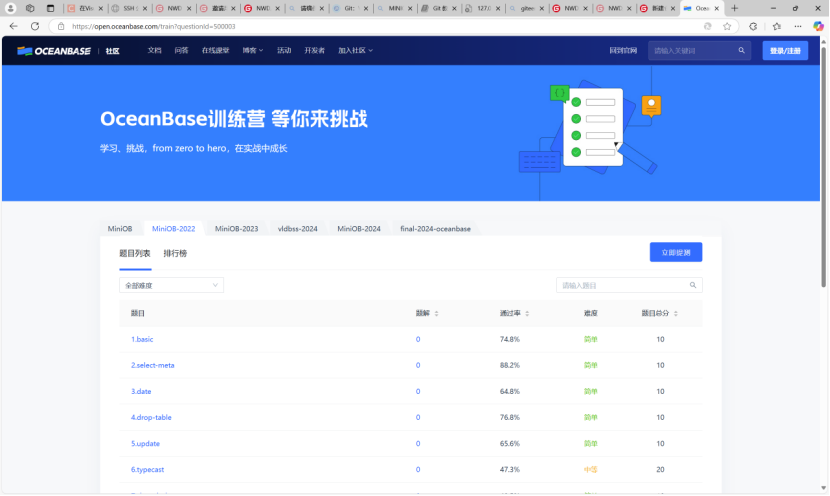Image resolution: width=830 pixels, height=496 pixels.
Task: Open the browser profile avatar icon
Action: tap(10, 8)
